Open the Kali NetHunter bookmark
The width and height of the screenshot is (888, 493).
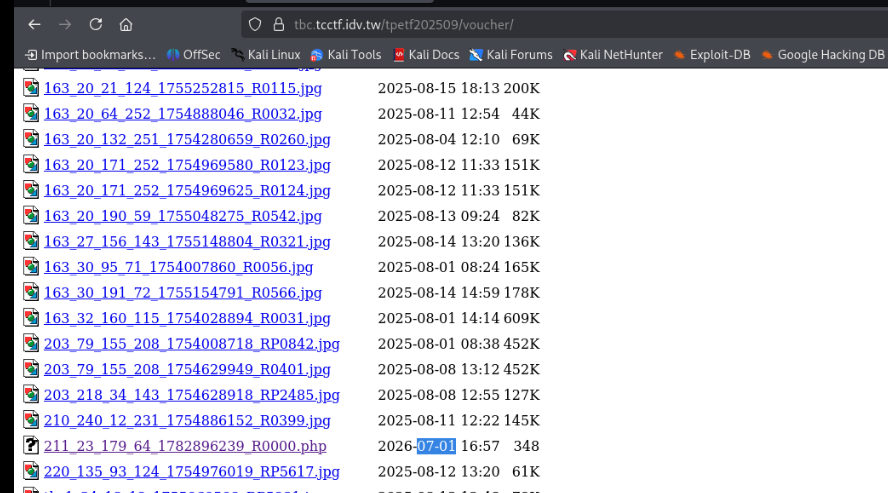(613, 55)
